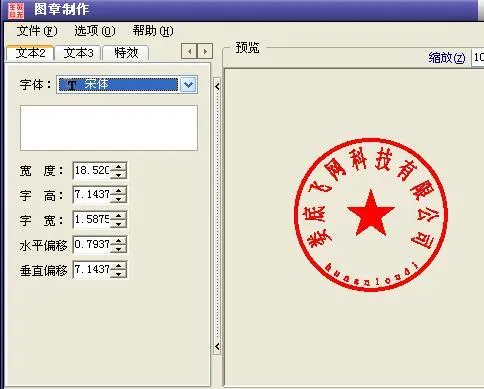Screen dimensions: 484x389
Task: Click the 宽度 value field 18.520
Action: (x=92, y=170)
